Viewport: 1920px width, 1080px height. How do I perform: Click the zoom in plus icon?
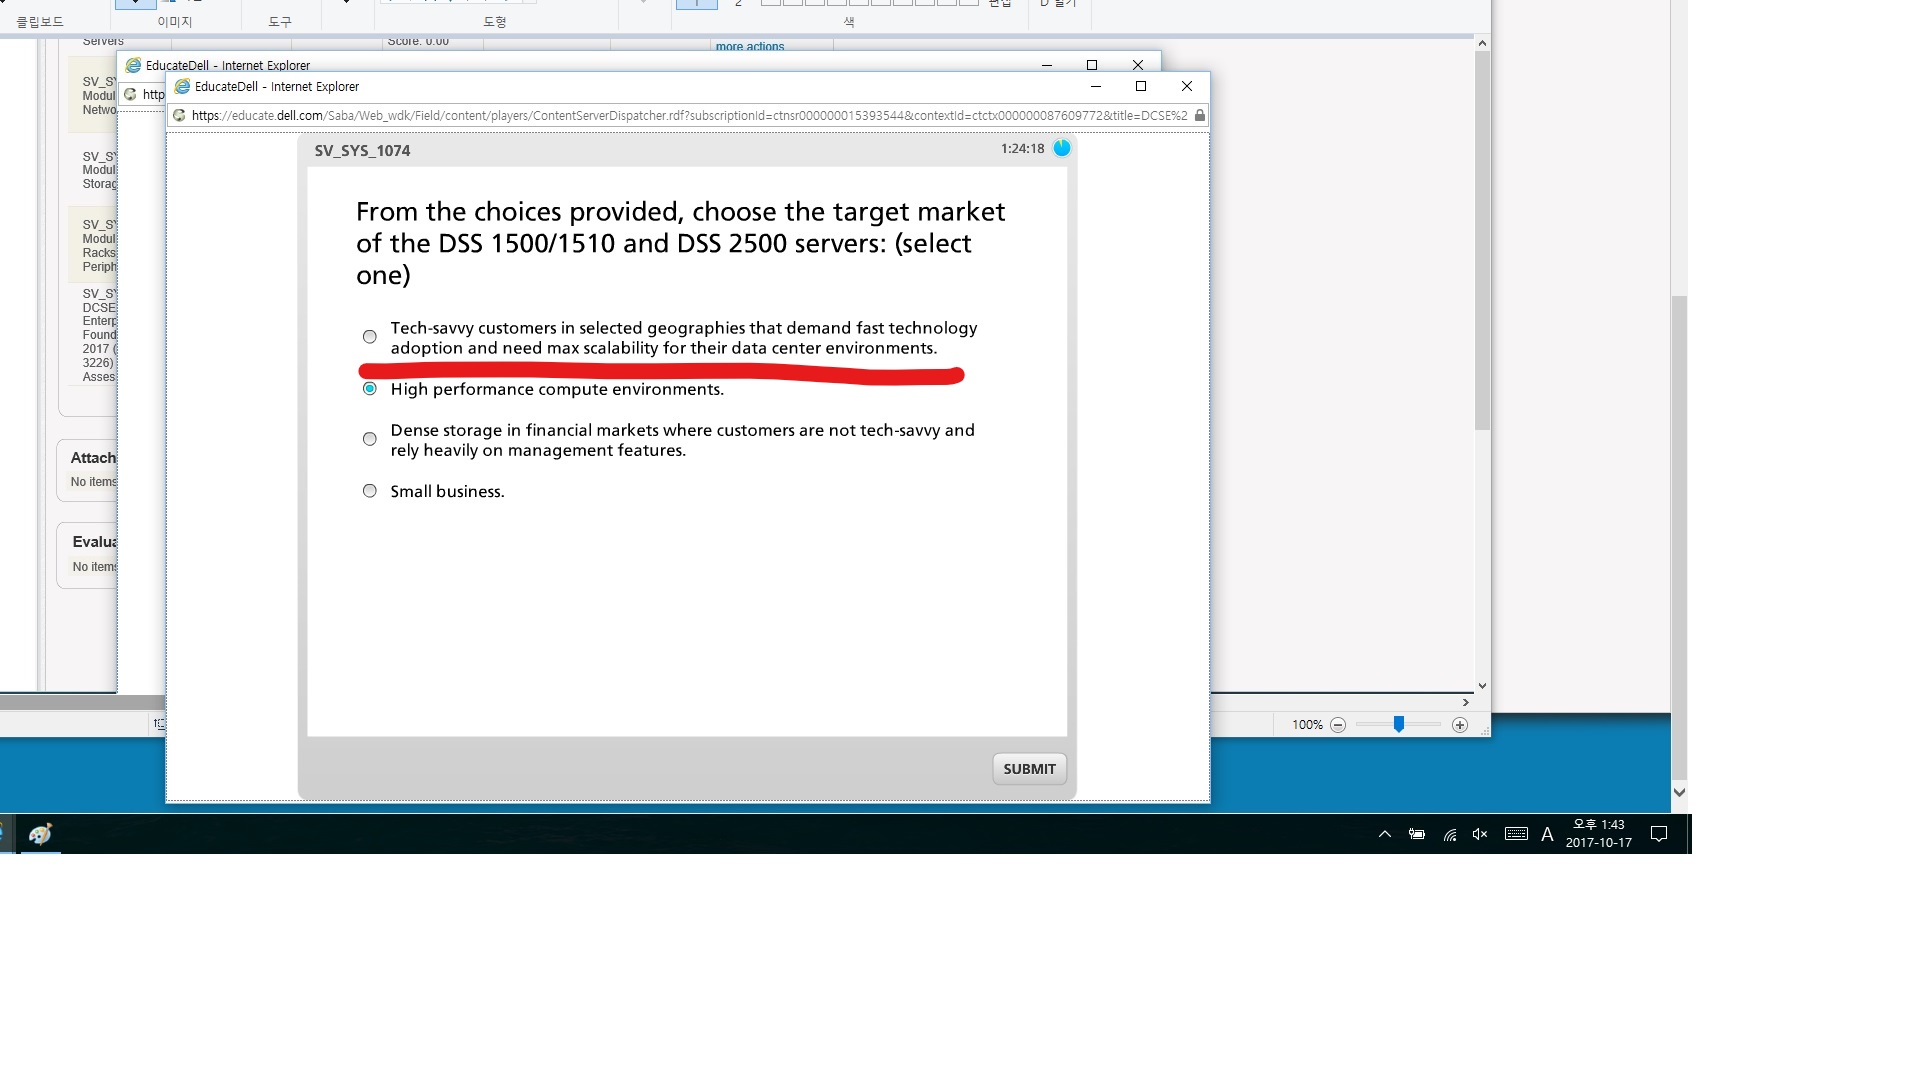[x=1460, y=725]
